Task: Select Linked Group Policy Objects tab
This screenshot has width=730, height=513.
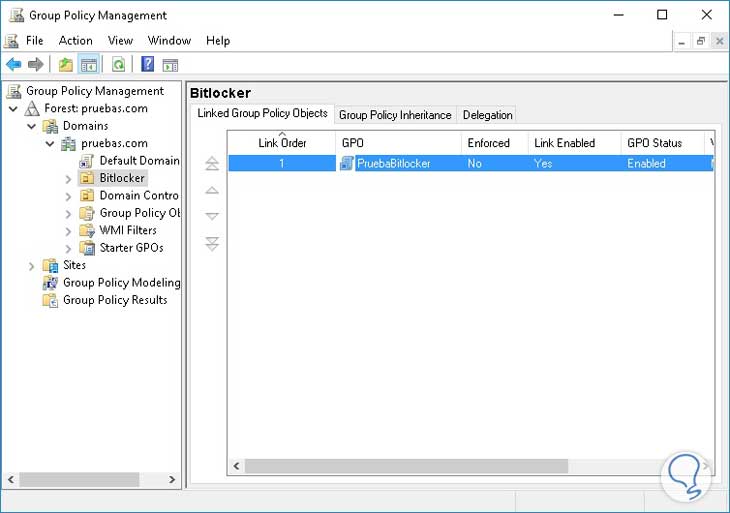Action: coord(262,113)
